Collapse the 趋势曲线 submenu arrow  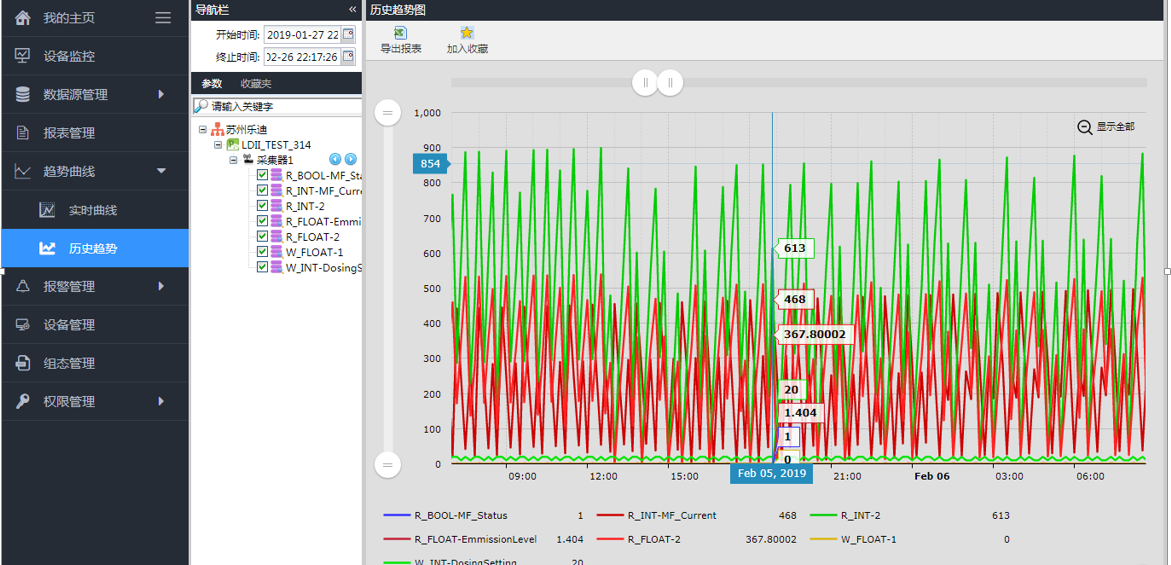click(x=161, y=172)
